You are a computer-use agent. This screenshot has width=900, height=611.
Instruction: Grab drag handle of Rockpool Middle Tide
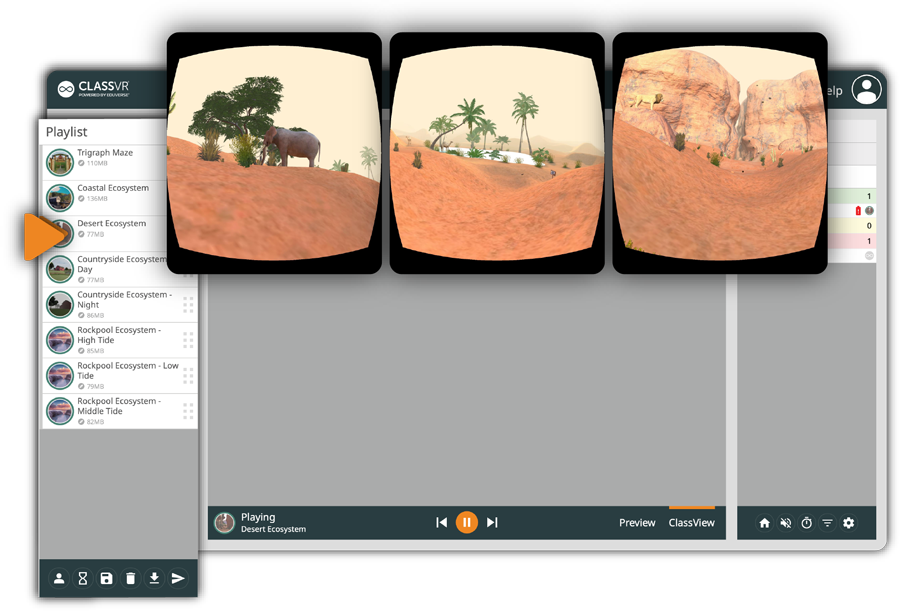pyautogui.click(x=188, y=411)
